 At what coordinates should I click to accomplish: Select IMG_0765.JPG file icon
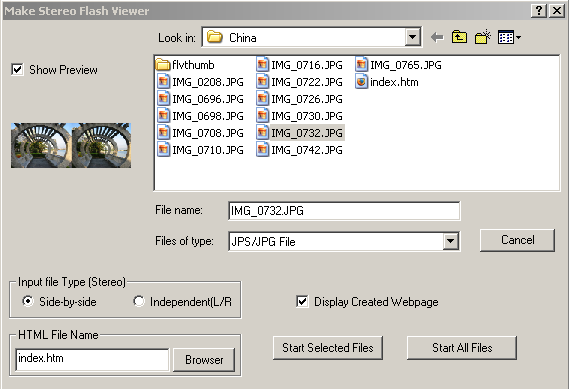361,65
